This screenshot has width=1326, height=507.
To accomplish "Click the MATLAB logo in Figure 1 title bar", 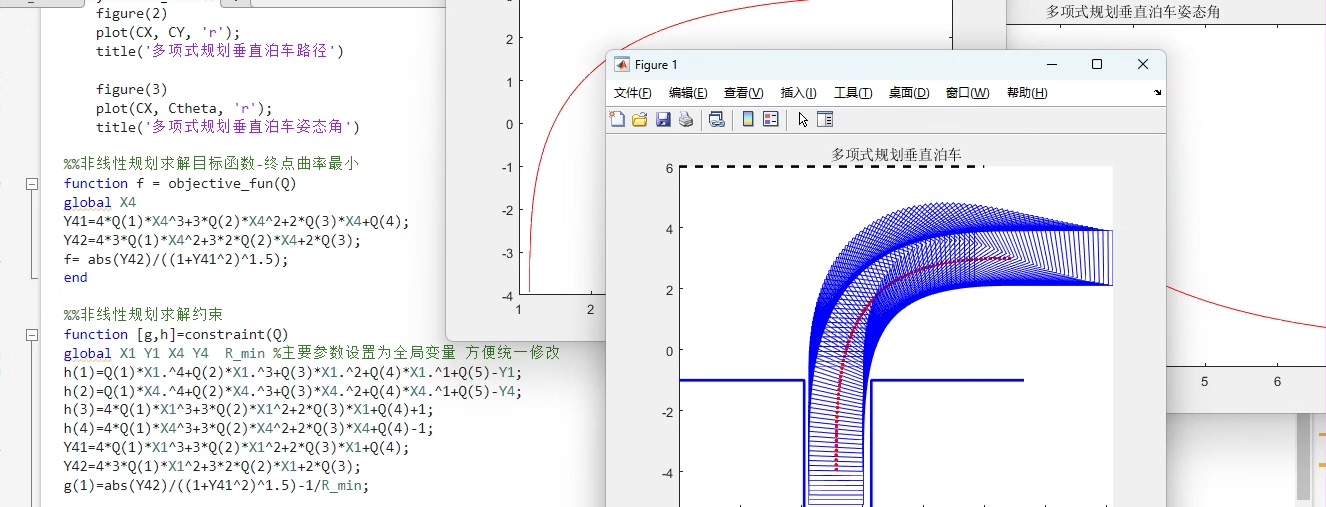I will pos(622,64).
